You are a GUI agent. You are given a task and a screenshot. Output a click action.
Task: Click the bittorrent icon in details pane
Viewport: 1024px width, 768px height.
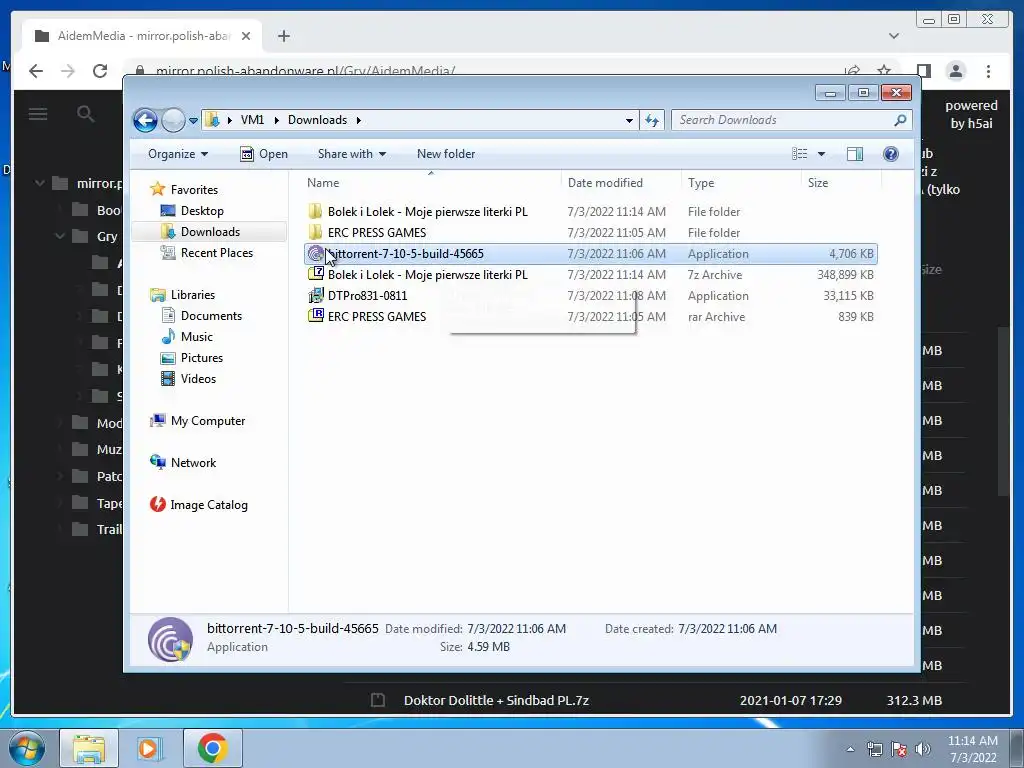[170, 639]
